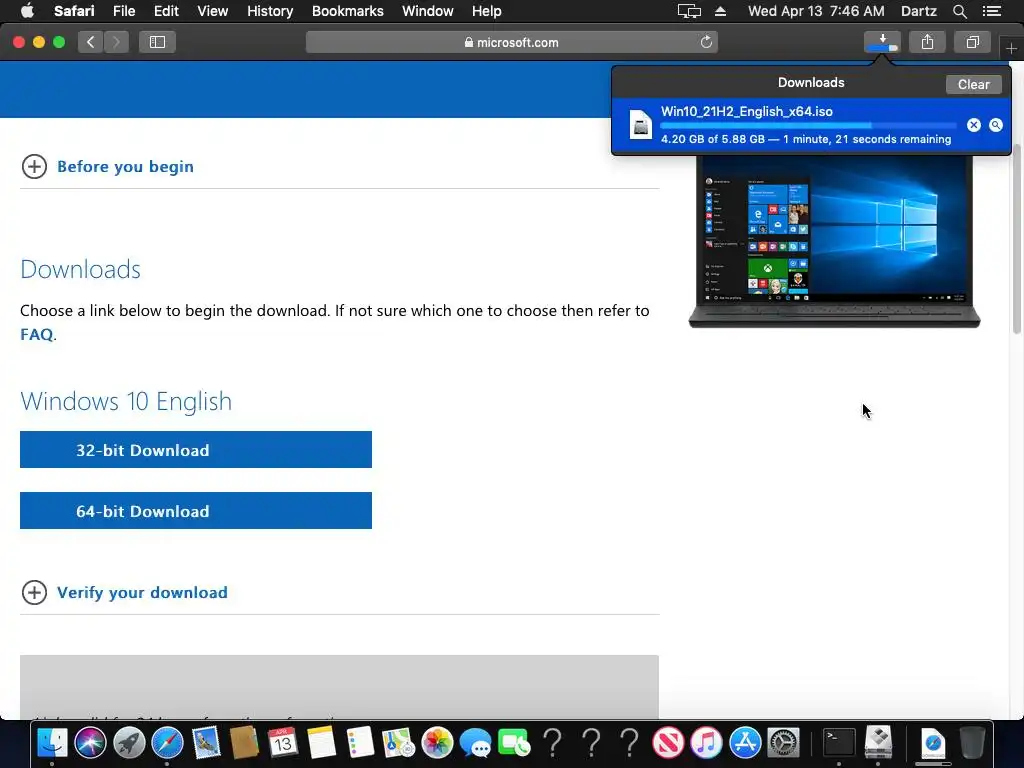Open the Help menu
The image size is (1024, 768).
tap(487, 11)
